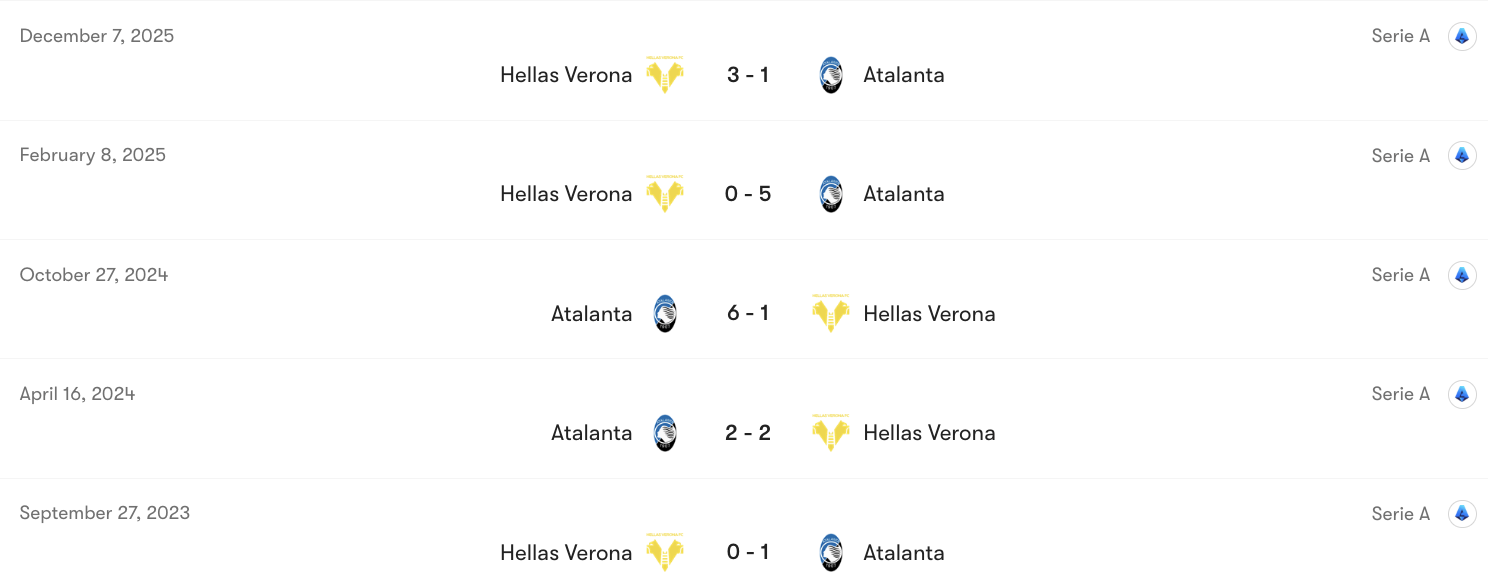The image size is (1488, 584).
Task: Open the Atalanta crest for the April 16 draw
Action: click(664, 432)
